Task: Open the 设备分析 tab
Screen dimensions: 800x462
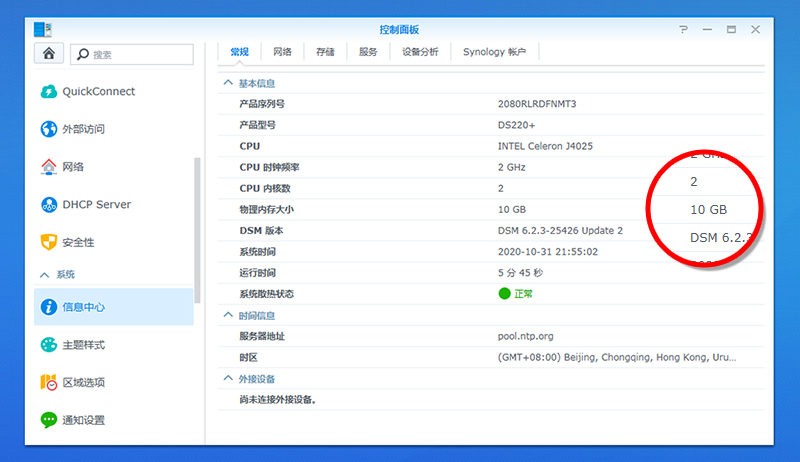Action: [x=420, y=52]
